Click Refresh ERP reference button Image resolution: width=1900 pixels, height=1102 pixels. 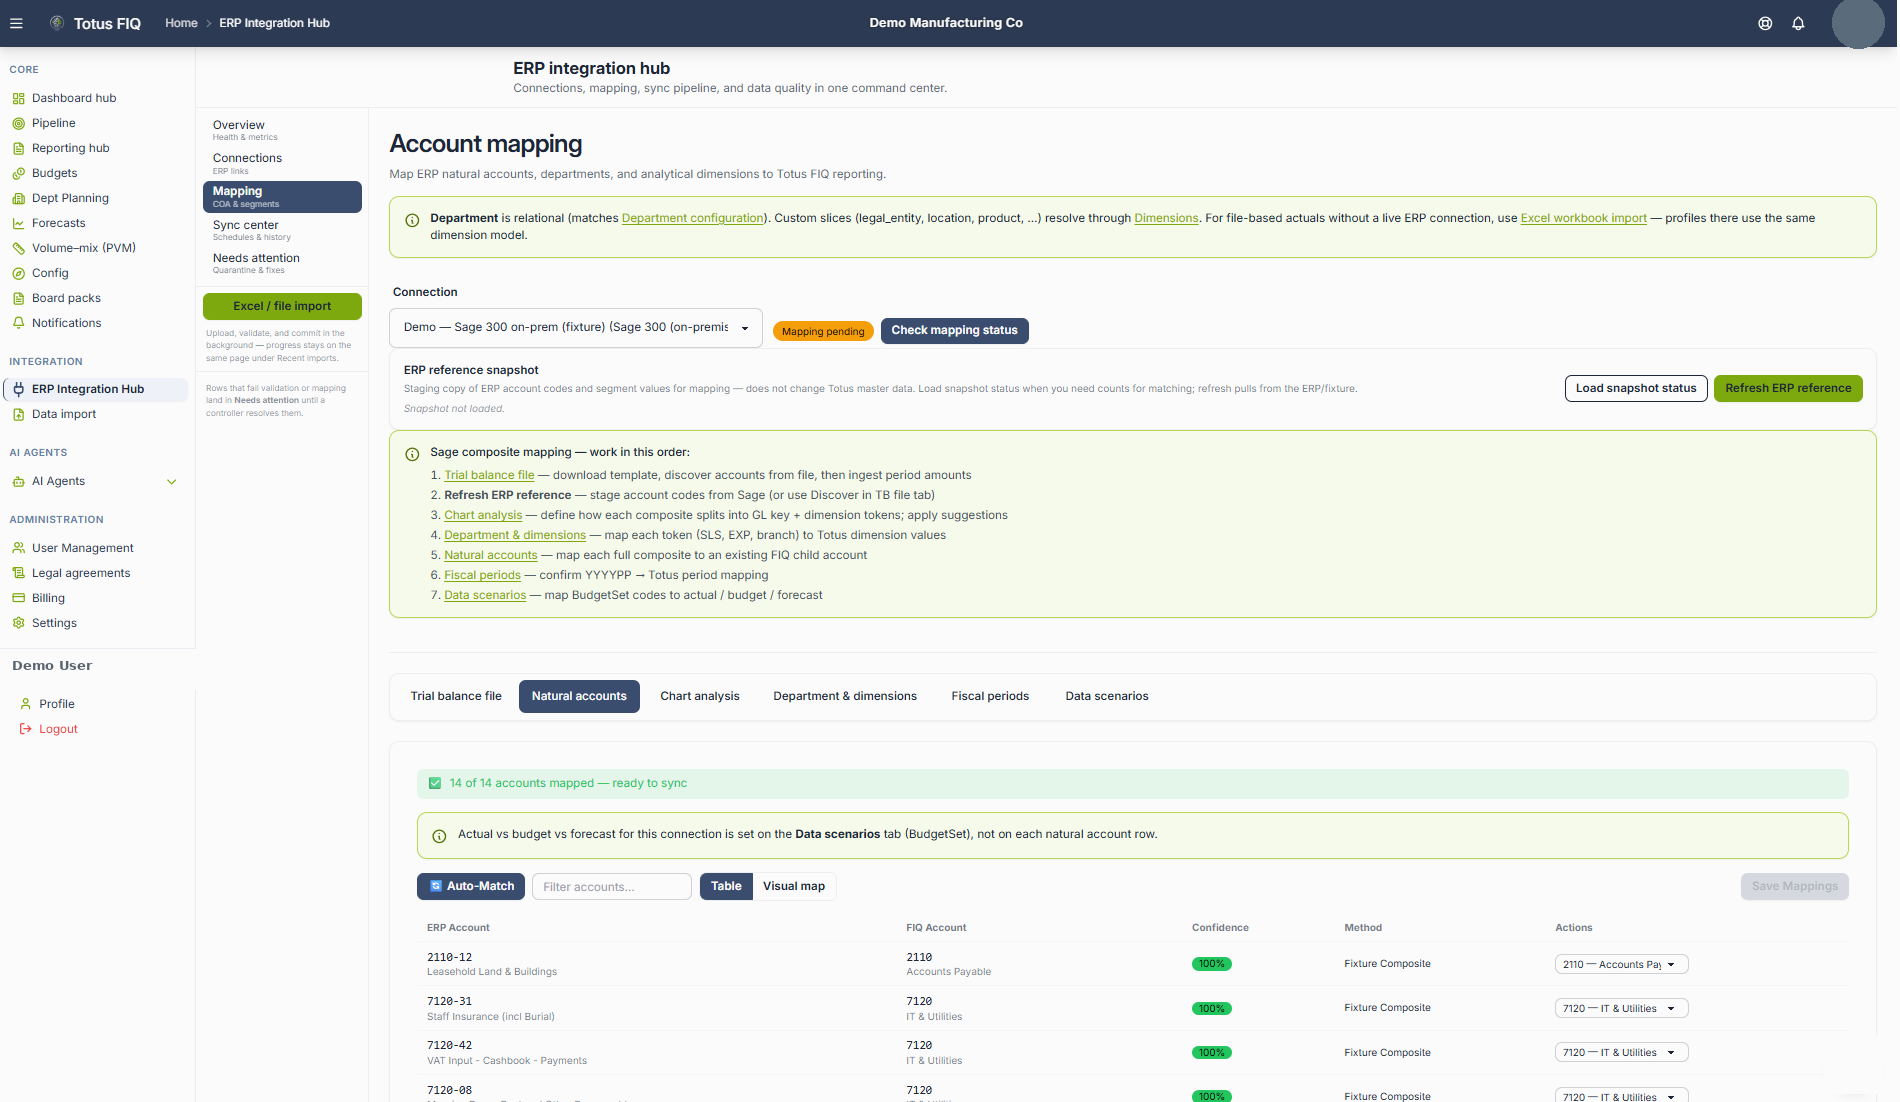point(1788,388)
